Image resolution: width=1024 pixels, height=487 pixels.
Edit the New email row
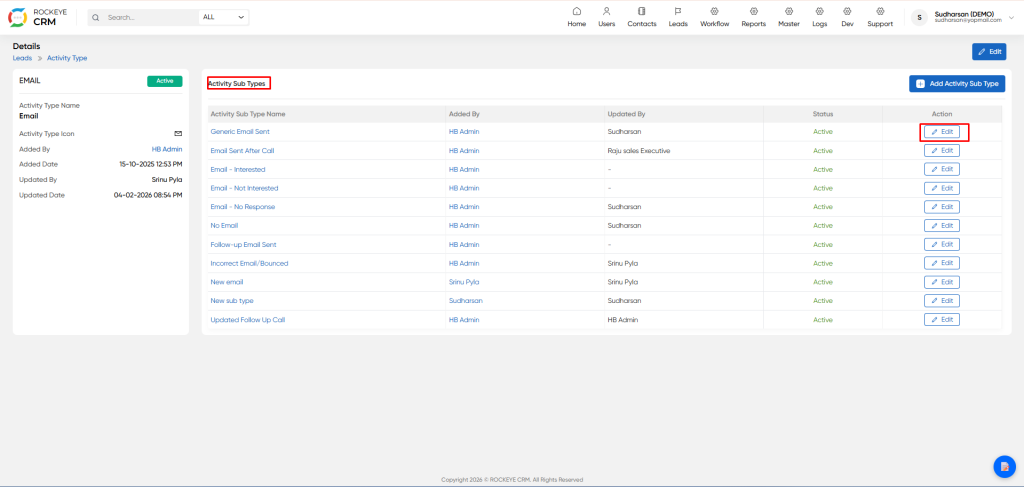click(x=942, y=282)
